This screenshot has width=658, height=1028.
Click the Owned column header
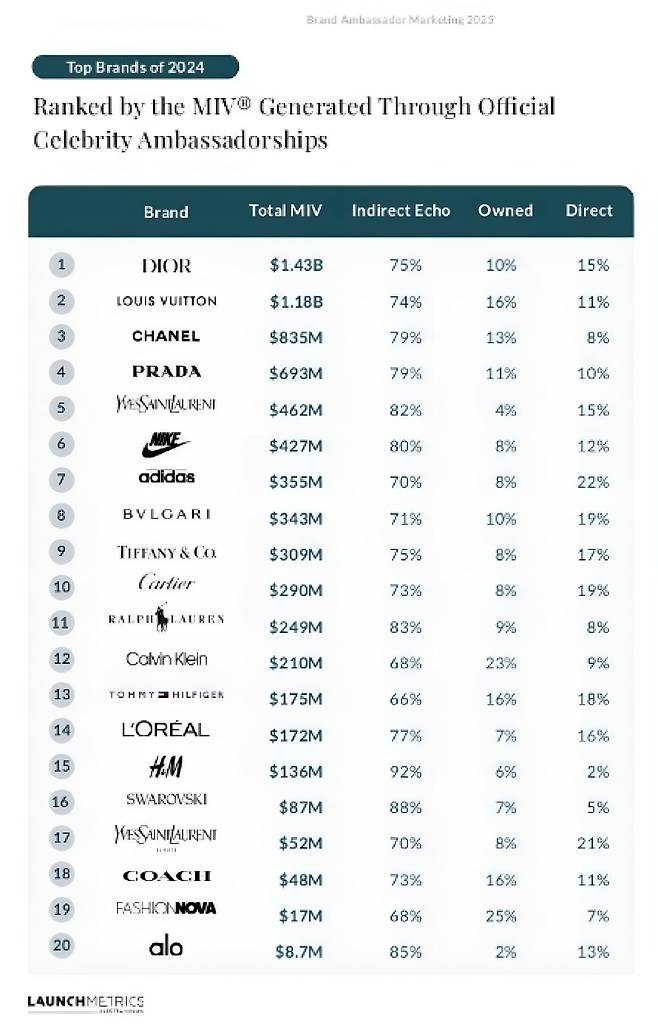[x=505, y=211]
